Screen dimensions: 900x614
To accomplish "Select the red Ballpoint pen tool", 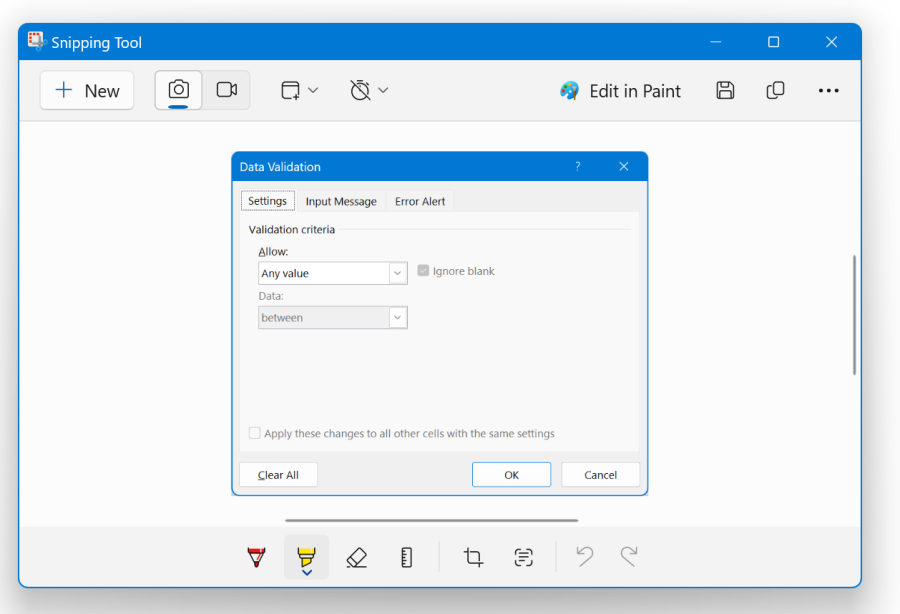I will [x=256, y=557].
